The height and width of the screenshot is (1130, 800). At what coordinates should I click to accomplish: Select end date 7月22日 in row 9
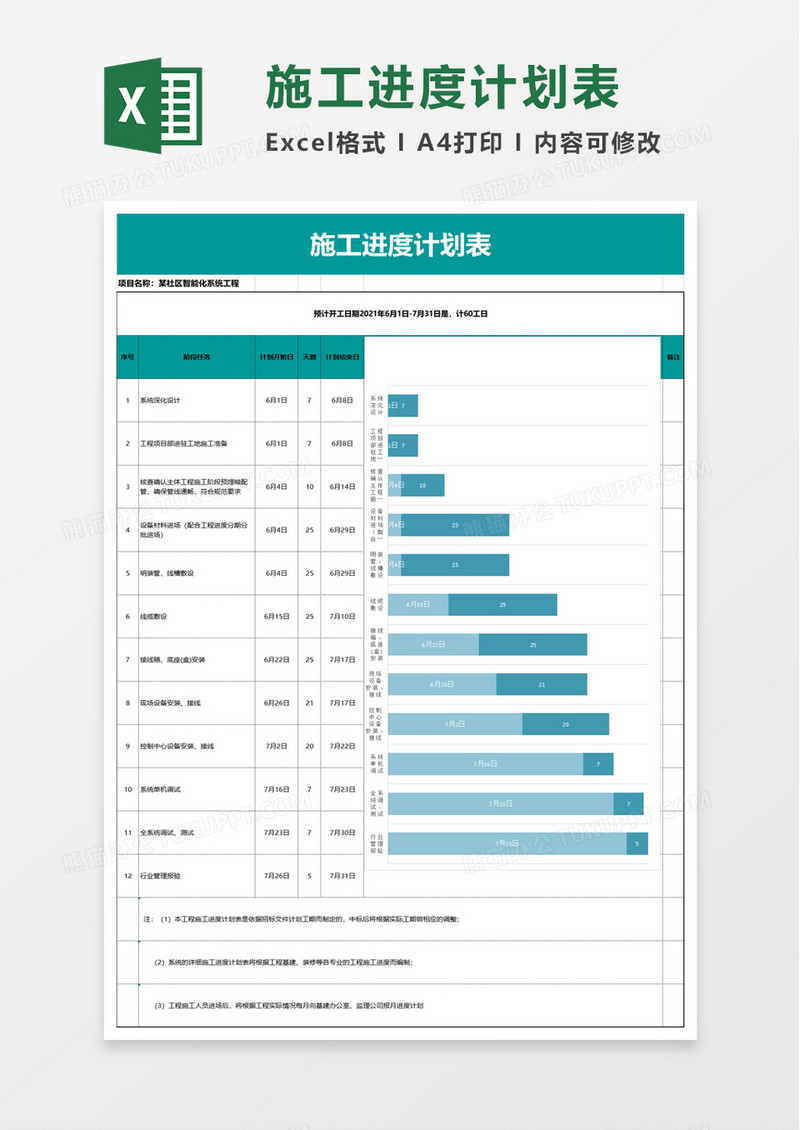click(x=342, y=747)
